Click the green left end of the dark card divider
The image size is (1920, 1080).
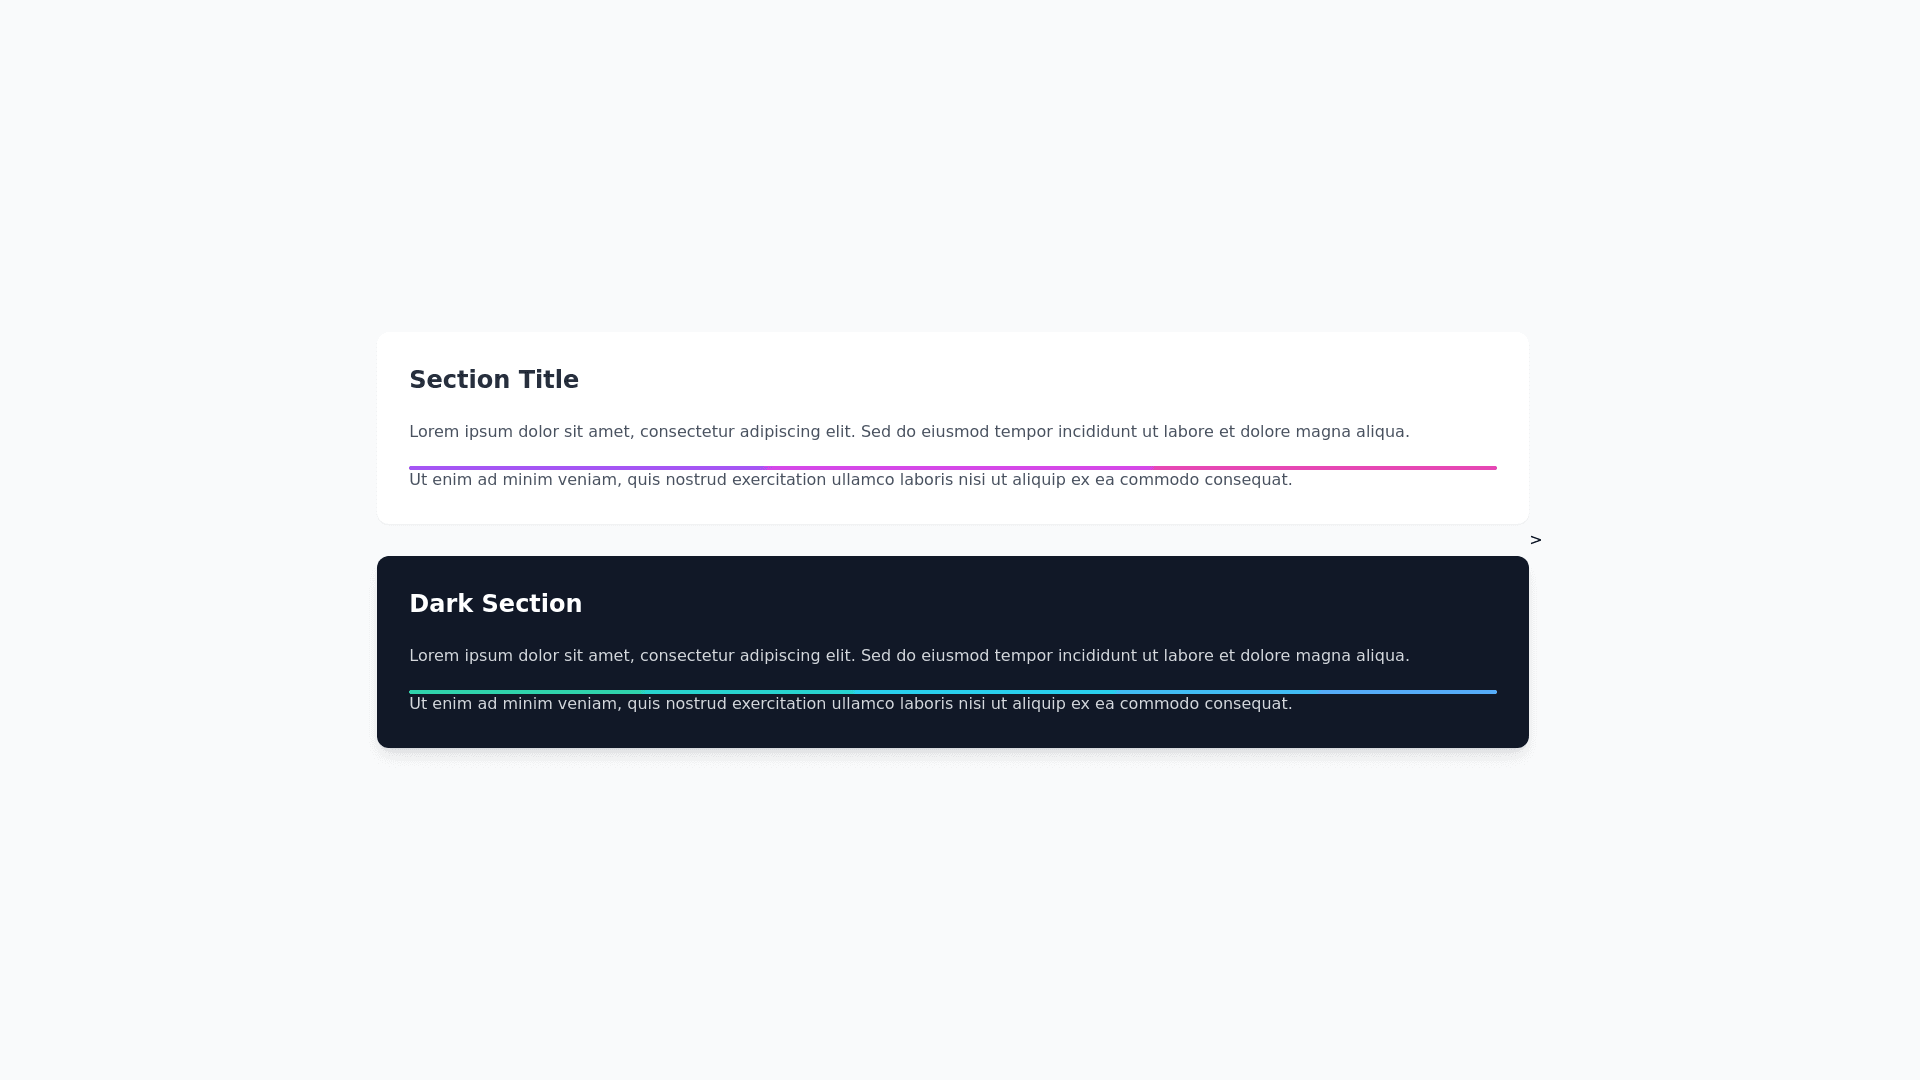point(416,692)
